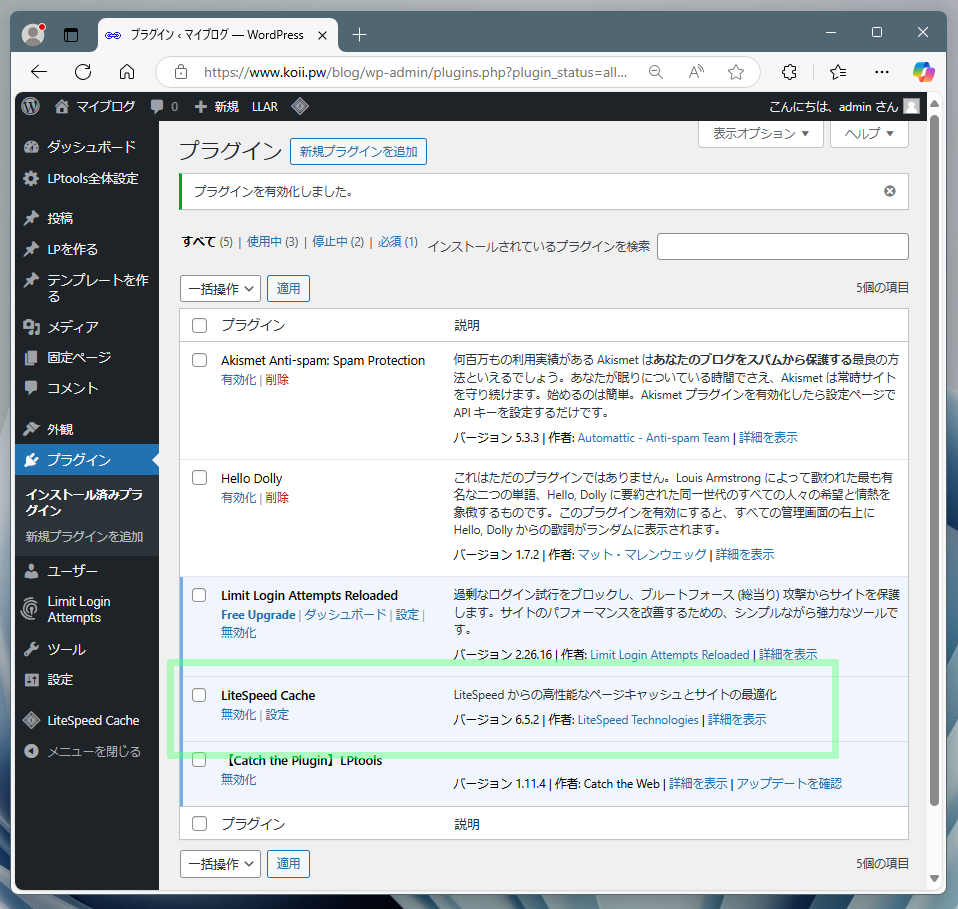Open 固定ページ in sidebar
The width and height of the screenshot is (958, 909).
(x=87, y=357)
